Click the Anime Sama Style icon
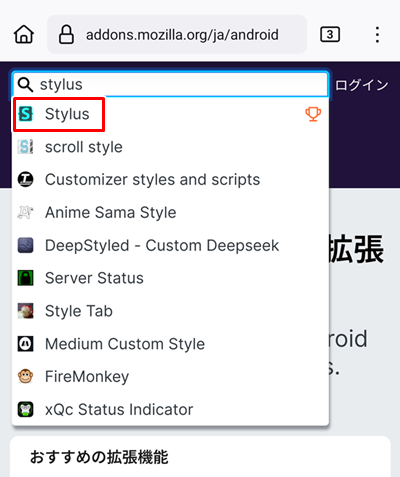The image size is (400, 477). point(26,213)
